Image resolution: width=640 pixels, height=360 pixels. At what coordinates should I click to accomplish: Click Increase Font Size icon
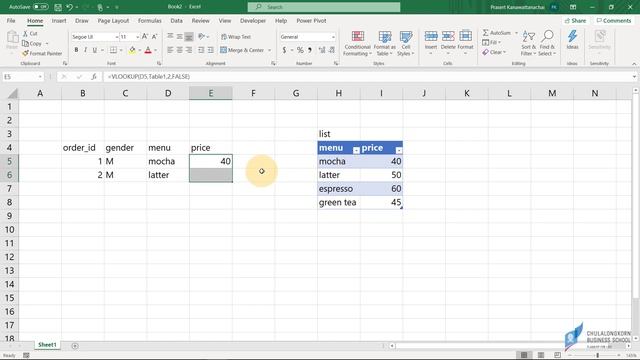(144, 37)
